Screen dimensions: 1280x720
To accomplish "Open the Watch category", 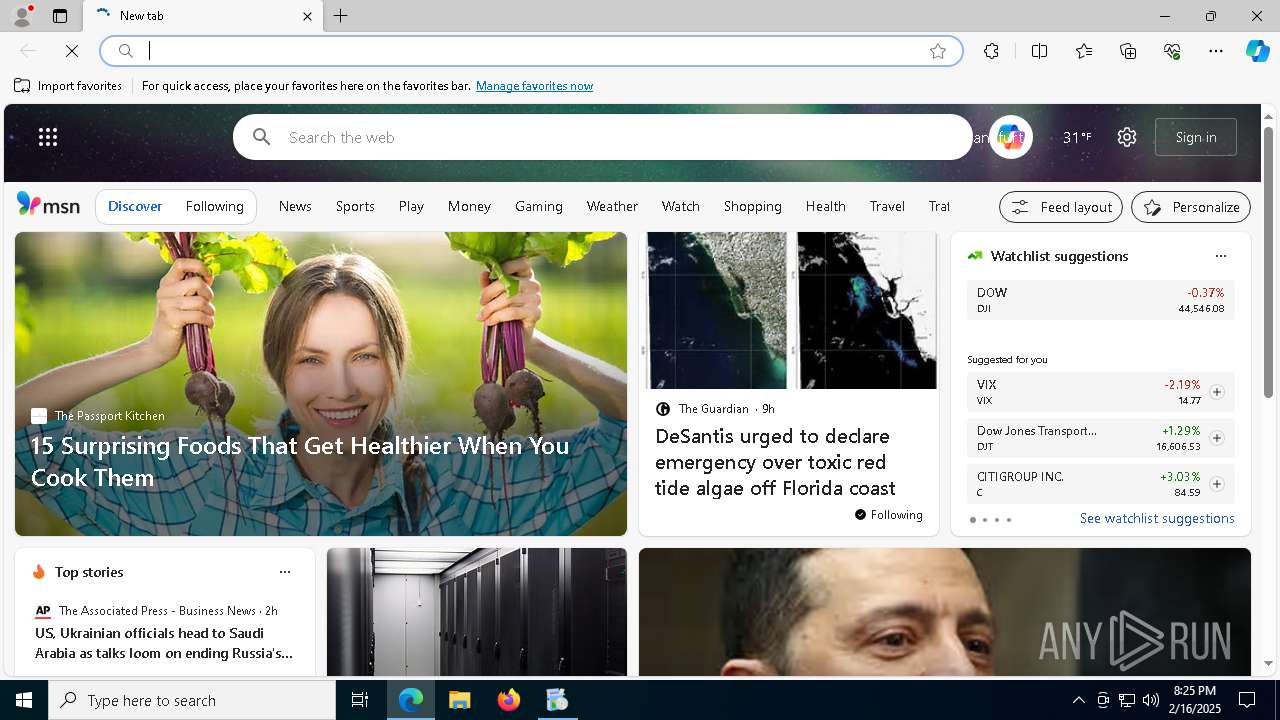I will pos(681,206).
